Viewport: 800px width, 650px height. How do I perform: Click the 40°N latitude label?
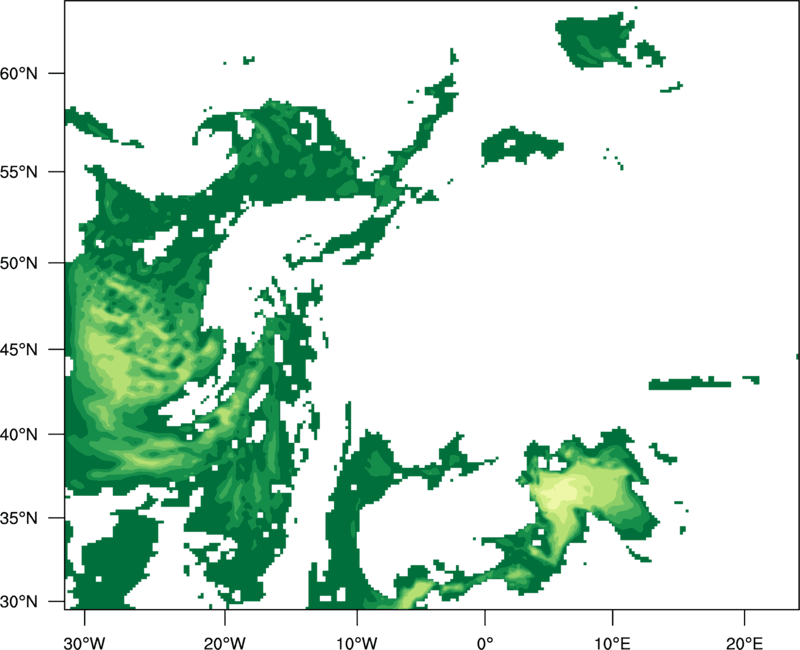tap(19, 434)
